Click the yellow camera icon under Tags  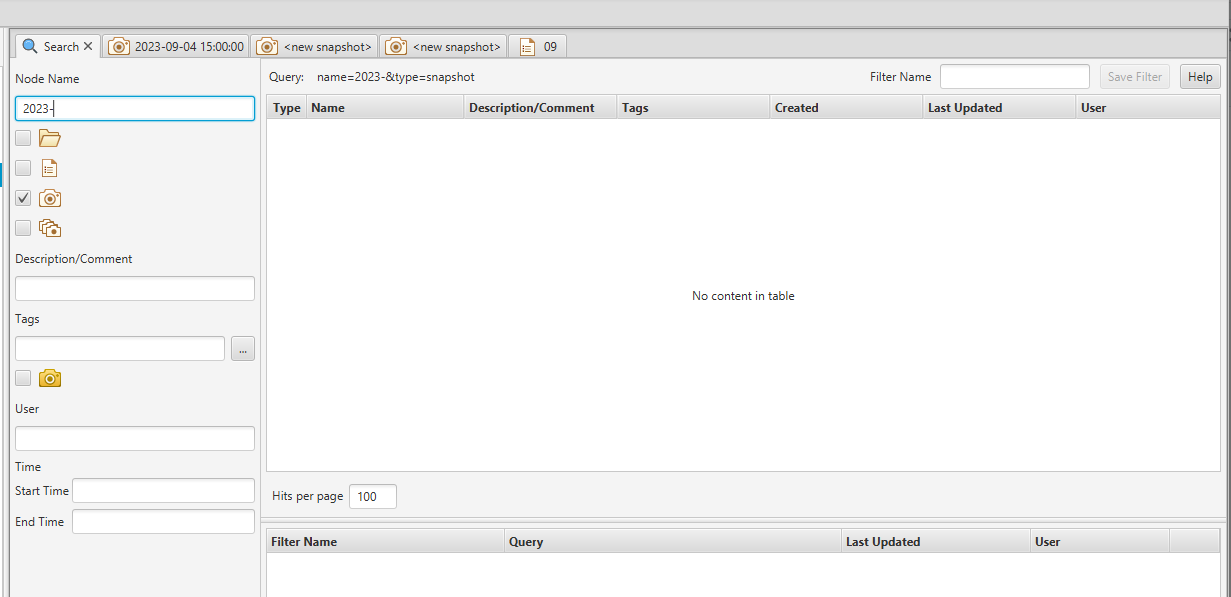pos(49,378)
